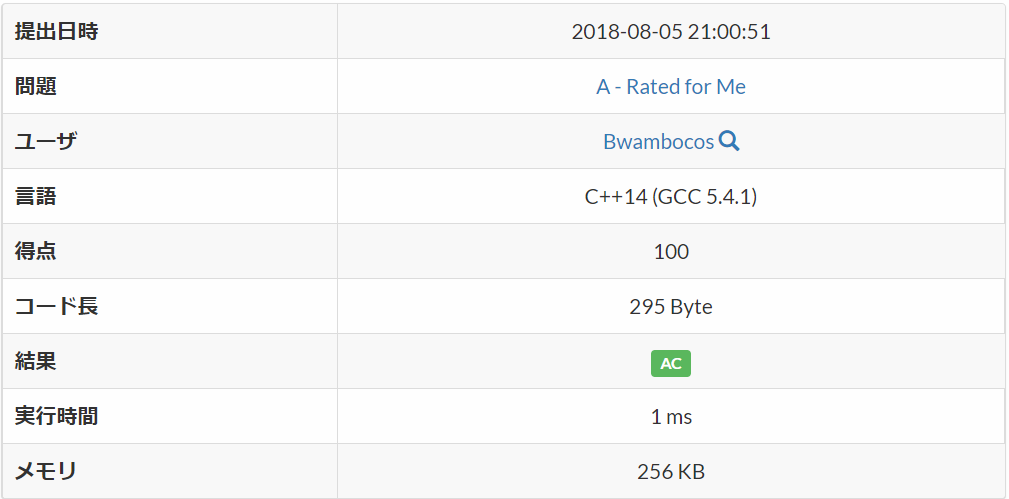Click empty space beside the AC badge

pyautogui.click(x=837, y=361)
